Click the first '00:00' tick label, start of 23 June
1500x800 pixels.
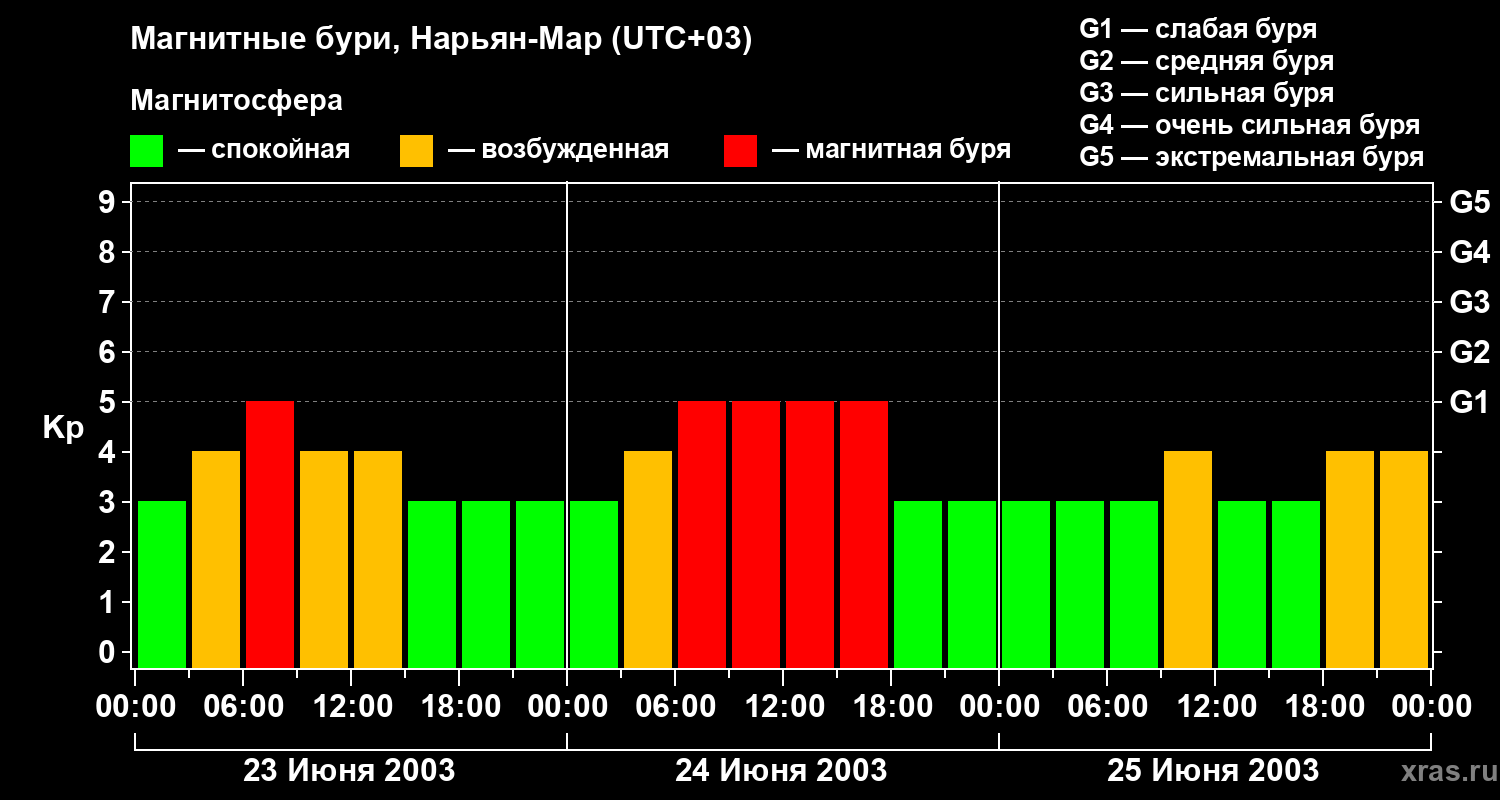tap(135, 707)
